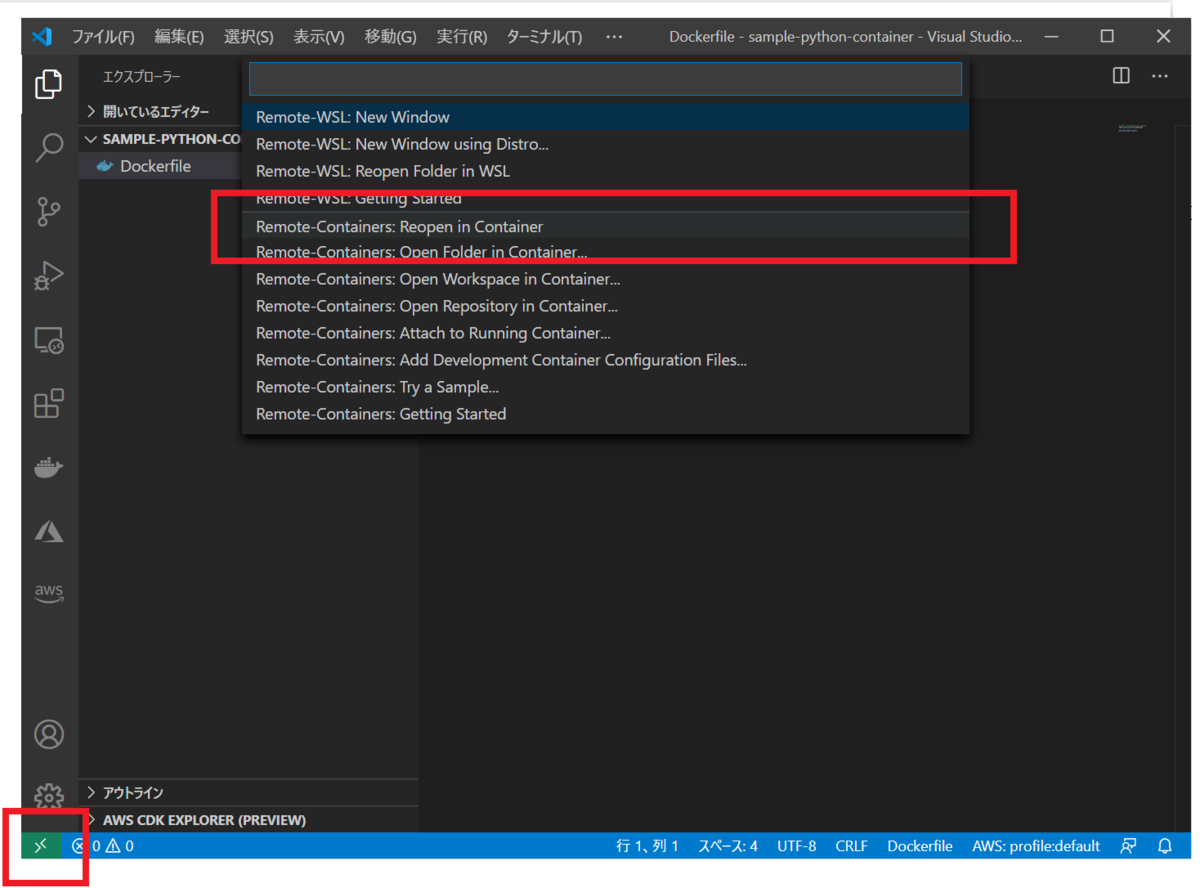This screenshot has width=1200, height=888.
Task: Focus the command palette input field
Action: click(x=605, y=79)
